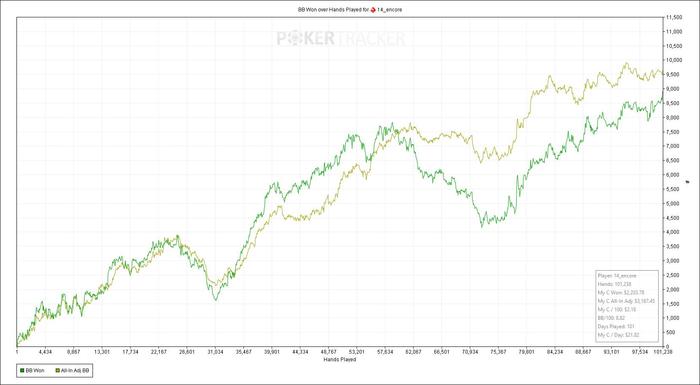Click the 10,000 y-axis label

[674, 60]
